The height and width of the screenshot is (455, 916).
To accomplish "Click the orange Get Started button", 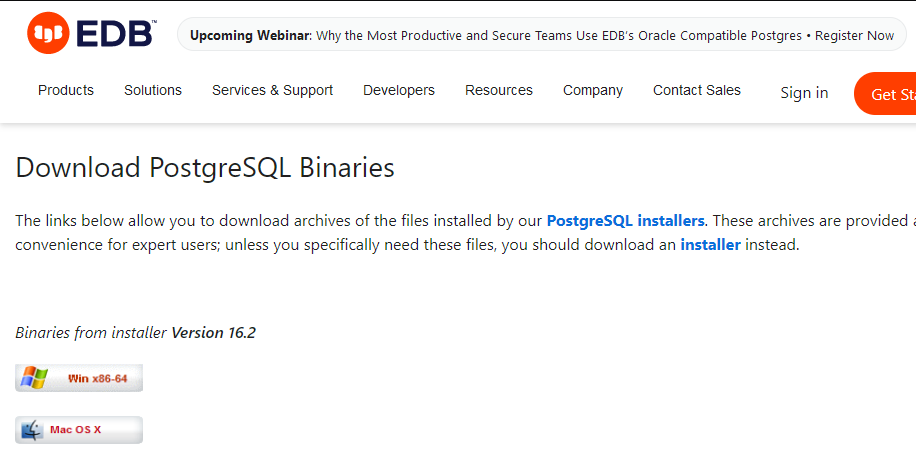I will click(885, 93).
